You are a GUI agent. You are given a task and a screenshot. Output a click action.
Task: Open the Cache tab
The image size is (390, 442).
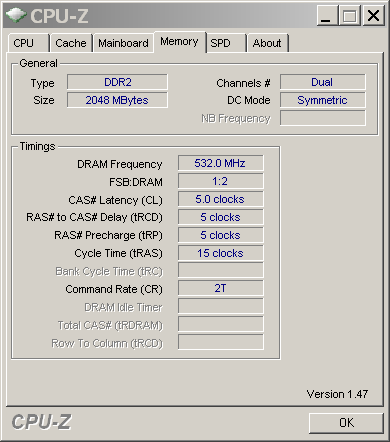tap(71, 43)
